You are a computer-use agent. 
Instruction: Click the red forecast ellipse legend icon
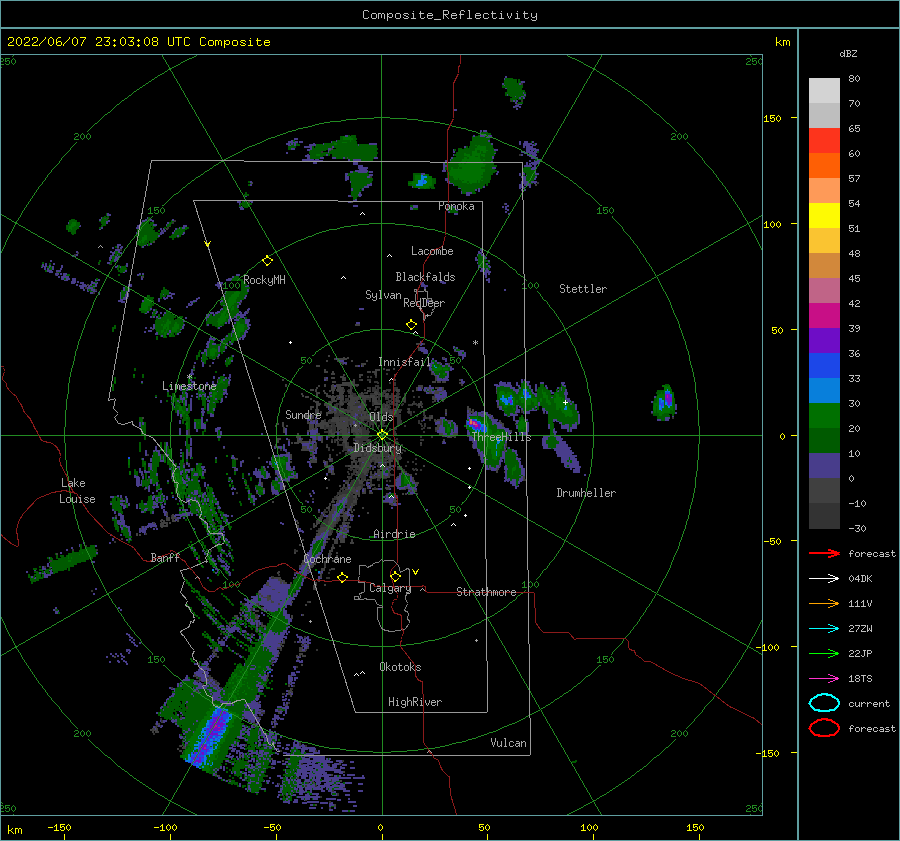pos(824,728)
